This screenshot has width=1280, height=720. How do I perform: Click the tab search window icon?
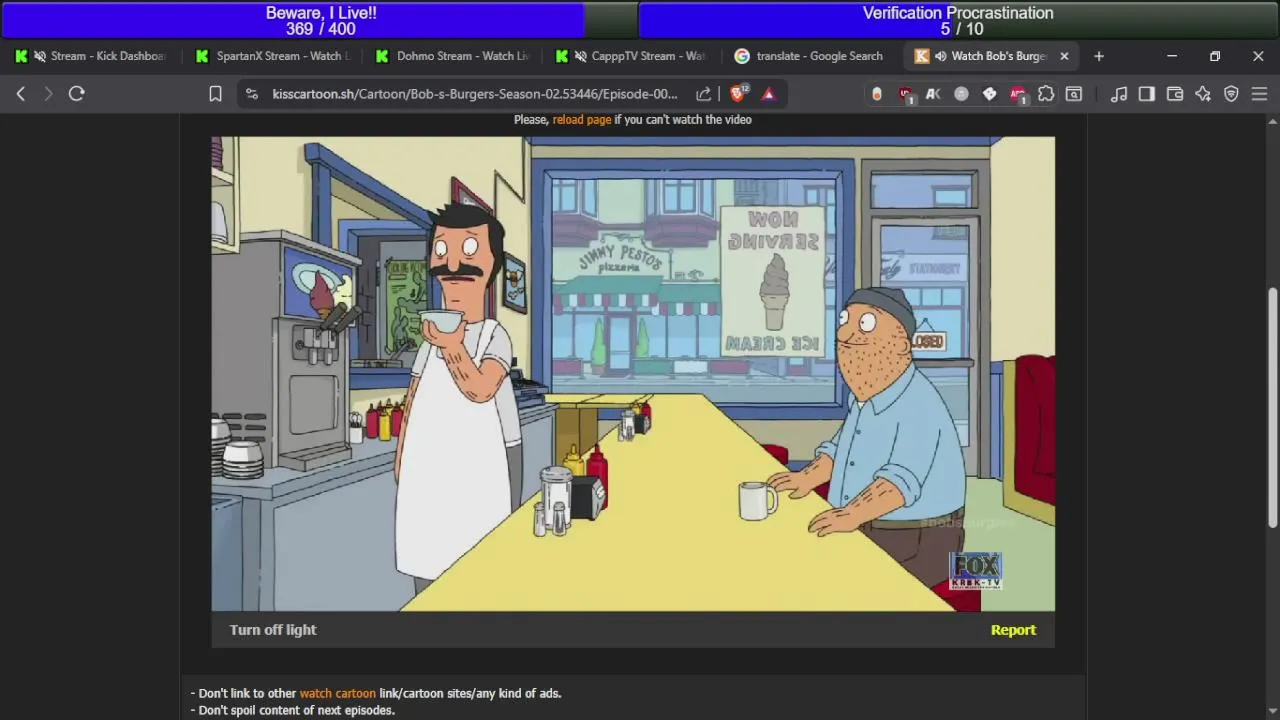tap(1074, 94)
